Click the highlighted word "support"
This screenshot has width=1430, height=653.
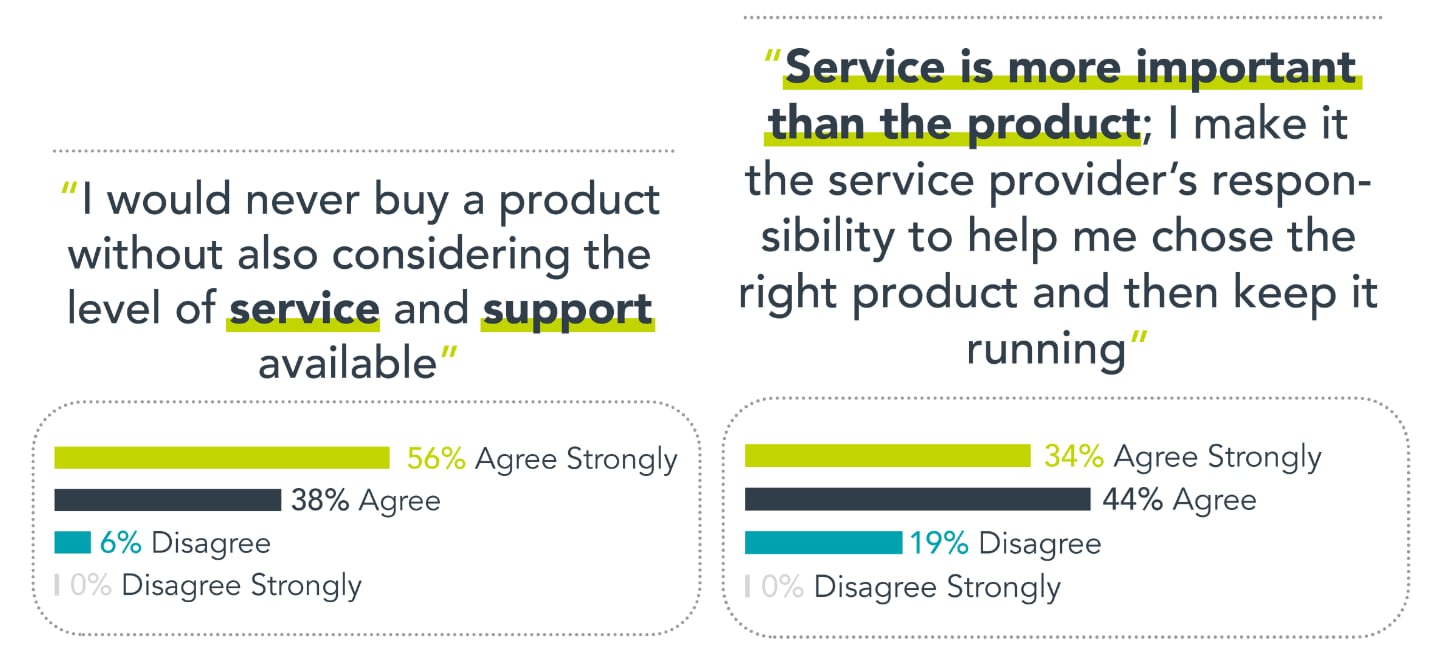(x=568, y=308)
